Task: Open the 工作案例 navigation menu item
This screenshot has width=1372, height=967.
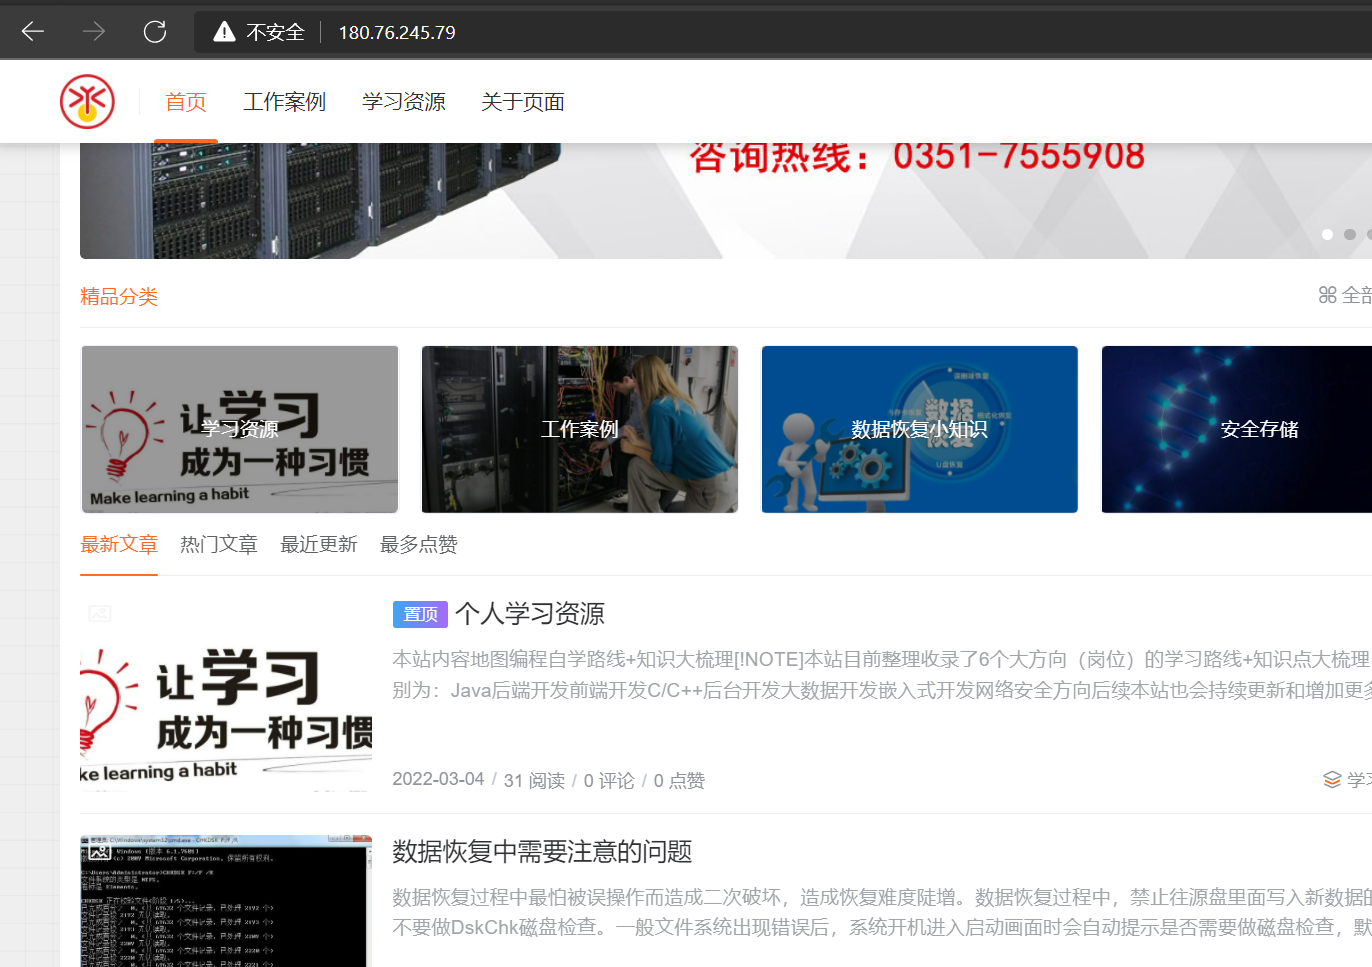Action: [x=284, y=101]
